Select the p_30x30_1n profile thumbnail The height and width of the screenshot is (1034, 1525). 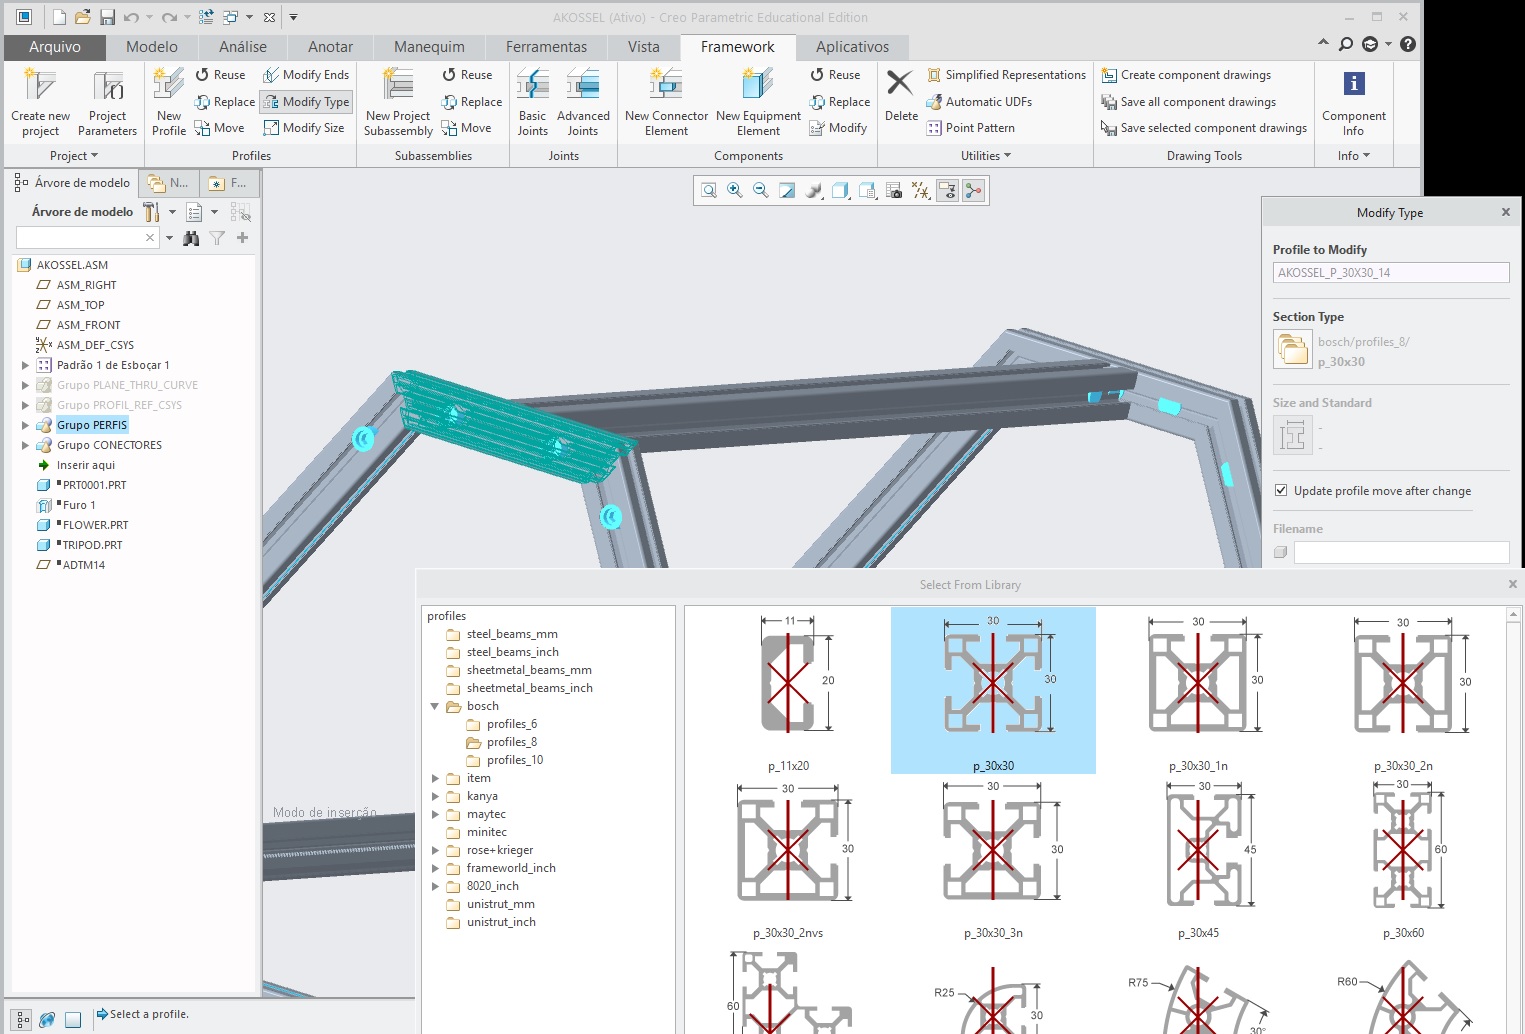point(1198,691)
